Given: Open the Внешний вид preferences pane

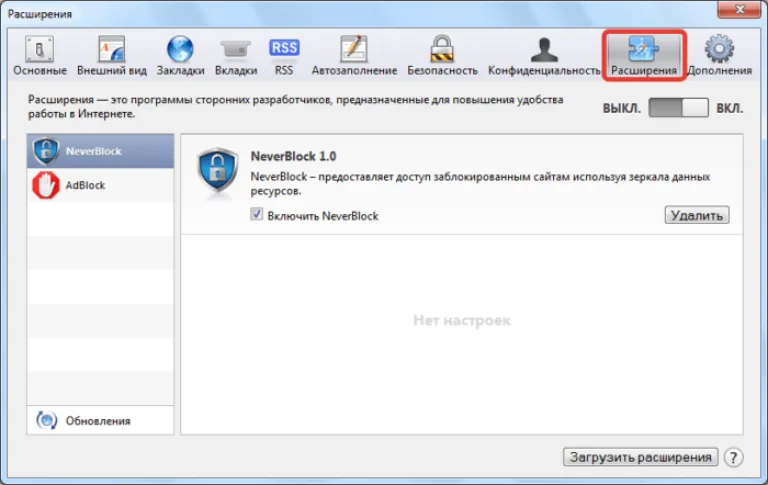Looking at the screenshot, I should point(112,55).
